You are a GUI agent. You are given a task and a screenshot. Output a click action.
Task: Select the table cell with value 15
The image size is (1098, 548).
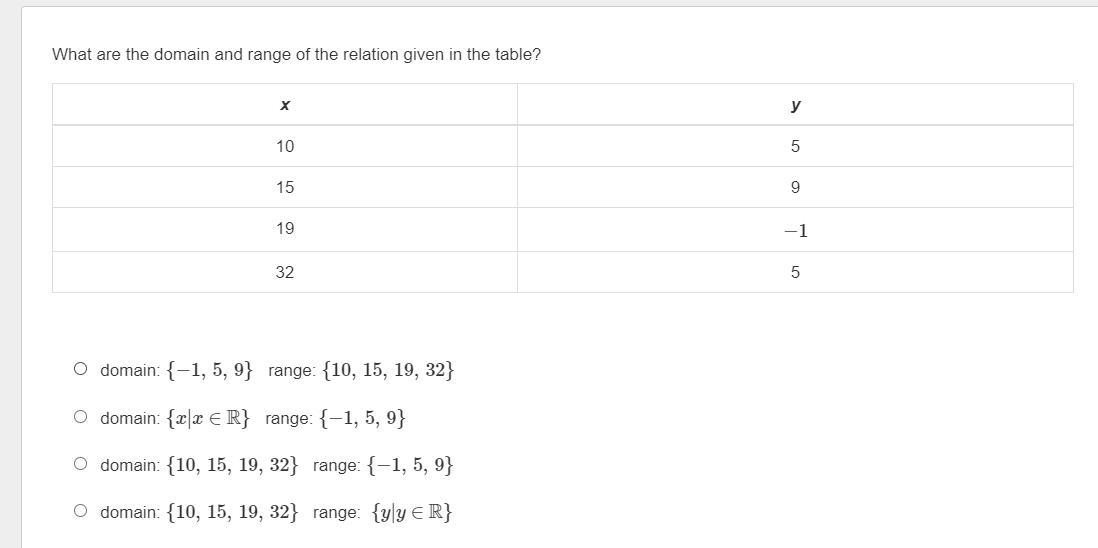pyautogui.click(x=285, y=187)
